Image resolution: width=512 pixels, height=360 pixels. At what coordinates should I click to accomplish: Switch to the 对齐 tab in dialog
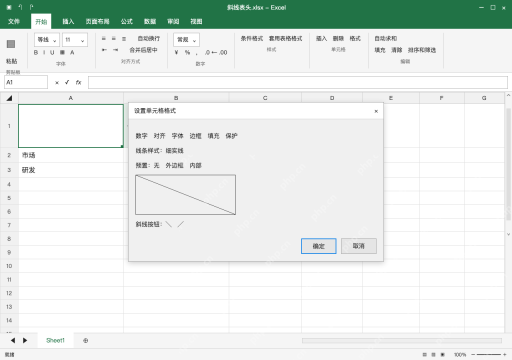pyautogui.click(x=159, y=136)
